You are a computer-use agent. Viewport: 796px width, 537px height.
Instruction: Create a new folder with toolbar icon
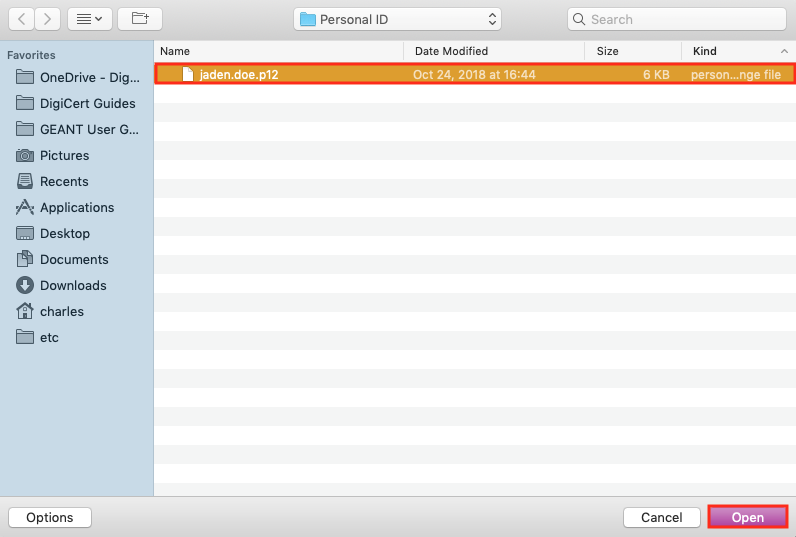pyautogui.click(x=139, y=19)
